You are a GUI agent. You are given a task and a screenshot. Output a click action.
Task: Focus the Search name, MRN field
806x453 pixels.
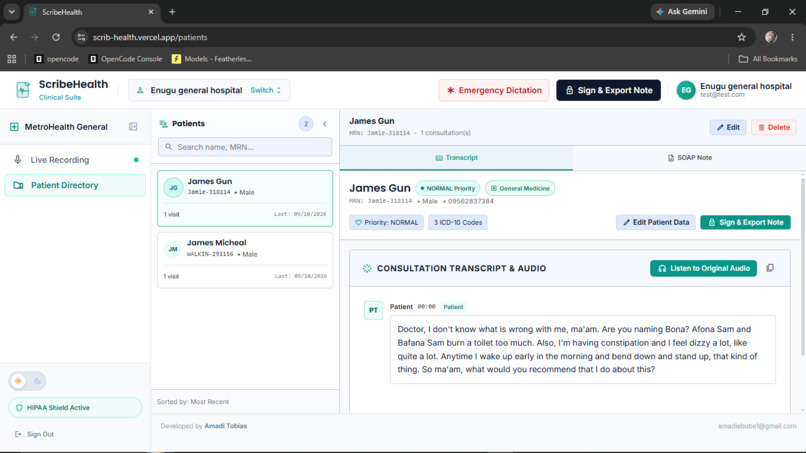pyautogui.click(x=245, y=147)
